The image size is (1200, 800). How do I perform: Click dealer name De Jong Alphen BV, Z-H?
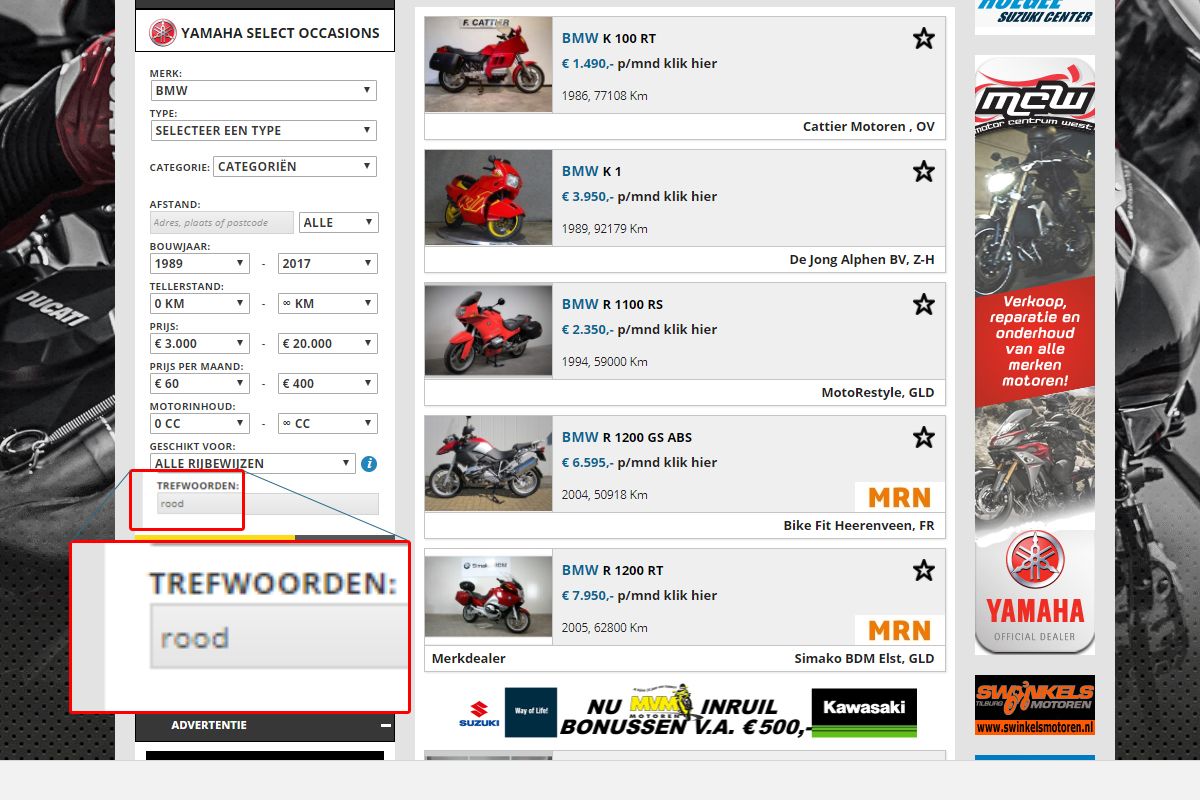(862, 260)
